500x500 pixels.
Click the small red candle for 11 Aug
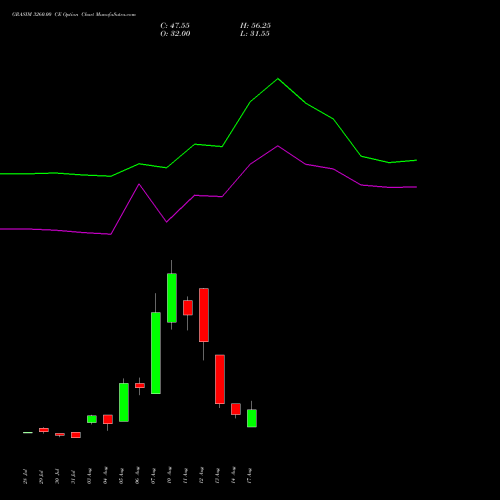click(188, 308)
